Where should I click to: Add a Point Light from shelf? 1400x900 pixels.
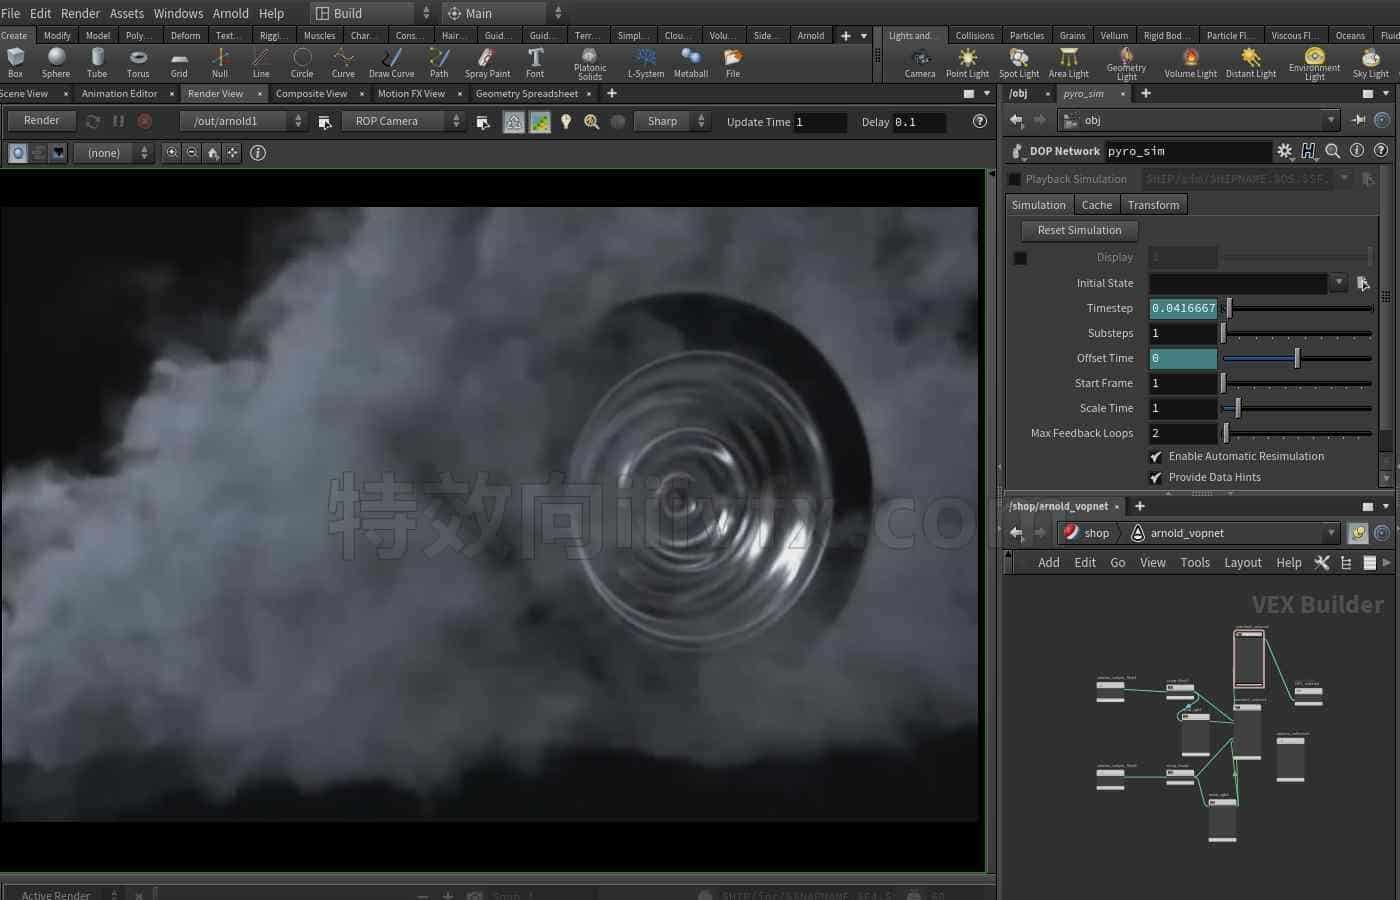[967, 62]
